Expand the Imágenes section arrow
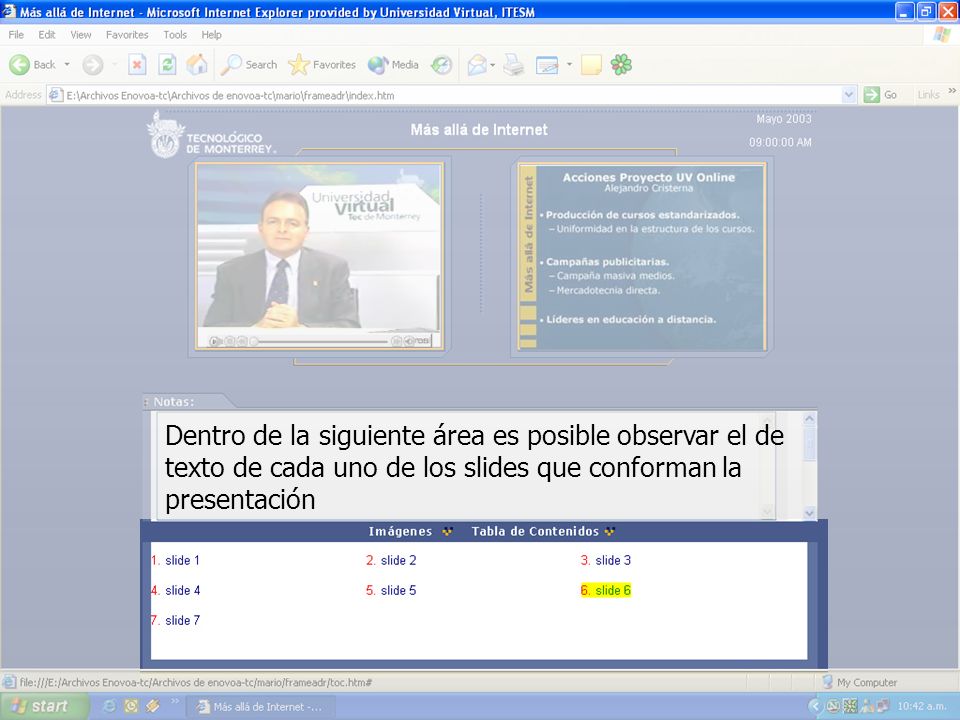Image resolution: width=960 pixels, height=720 pixels. click(x=448, y=531)
